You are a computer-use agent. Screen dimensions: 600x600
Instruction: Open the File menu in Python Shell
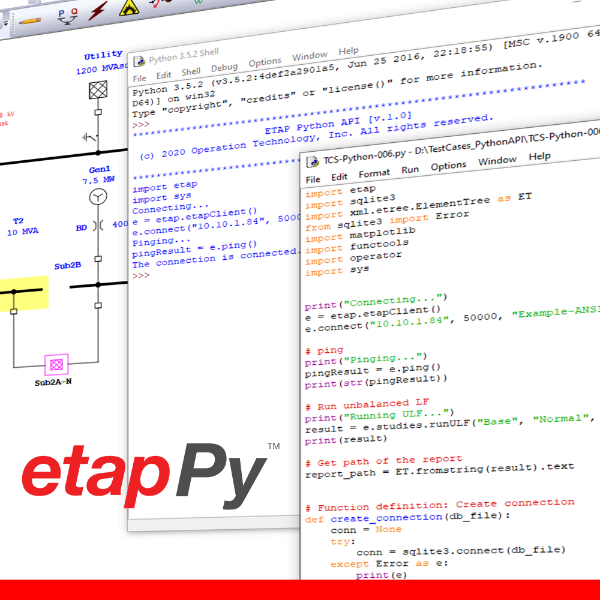coord(139,77)
